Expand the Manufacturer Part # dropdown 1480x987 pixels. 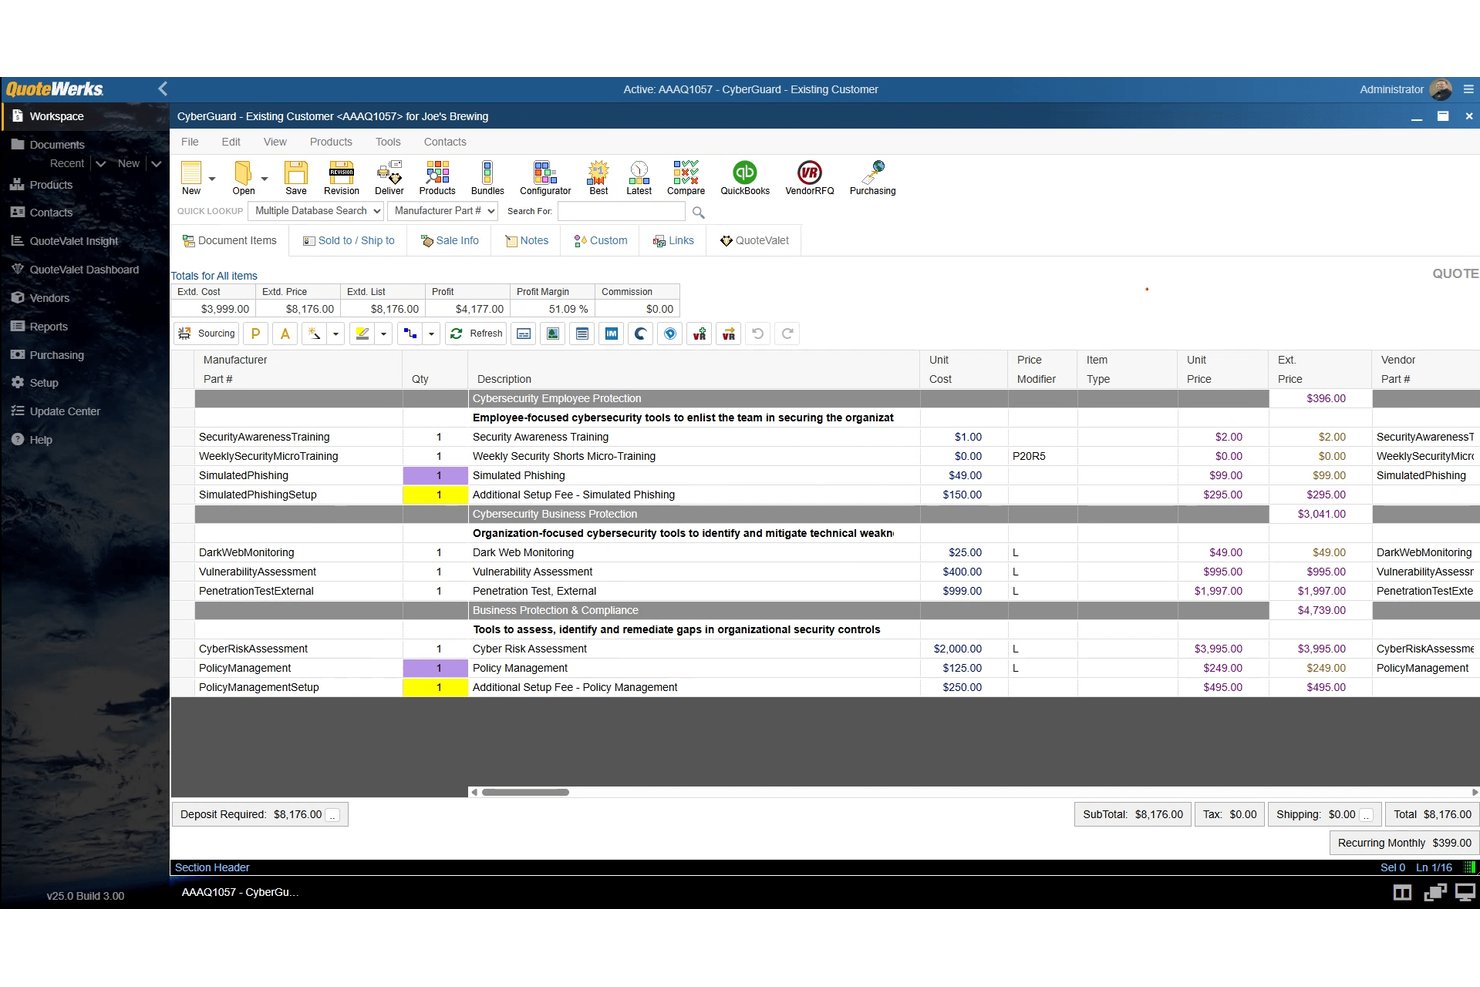pyautogui.click(x=442, y=211)
